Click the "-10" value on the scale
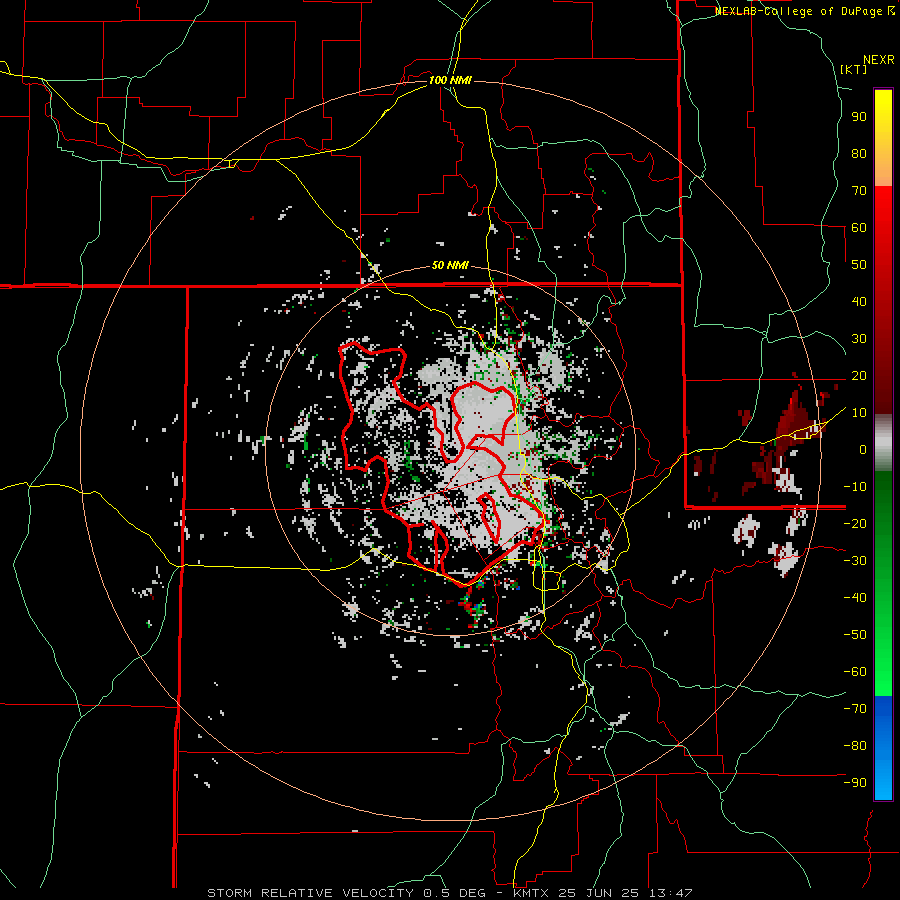Image resolution: width=900 pixels, height=900 pixels. pos(855,487)
